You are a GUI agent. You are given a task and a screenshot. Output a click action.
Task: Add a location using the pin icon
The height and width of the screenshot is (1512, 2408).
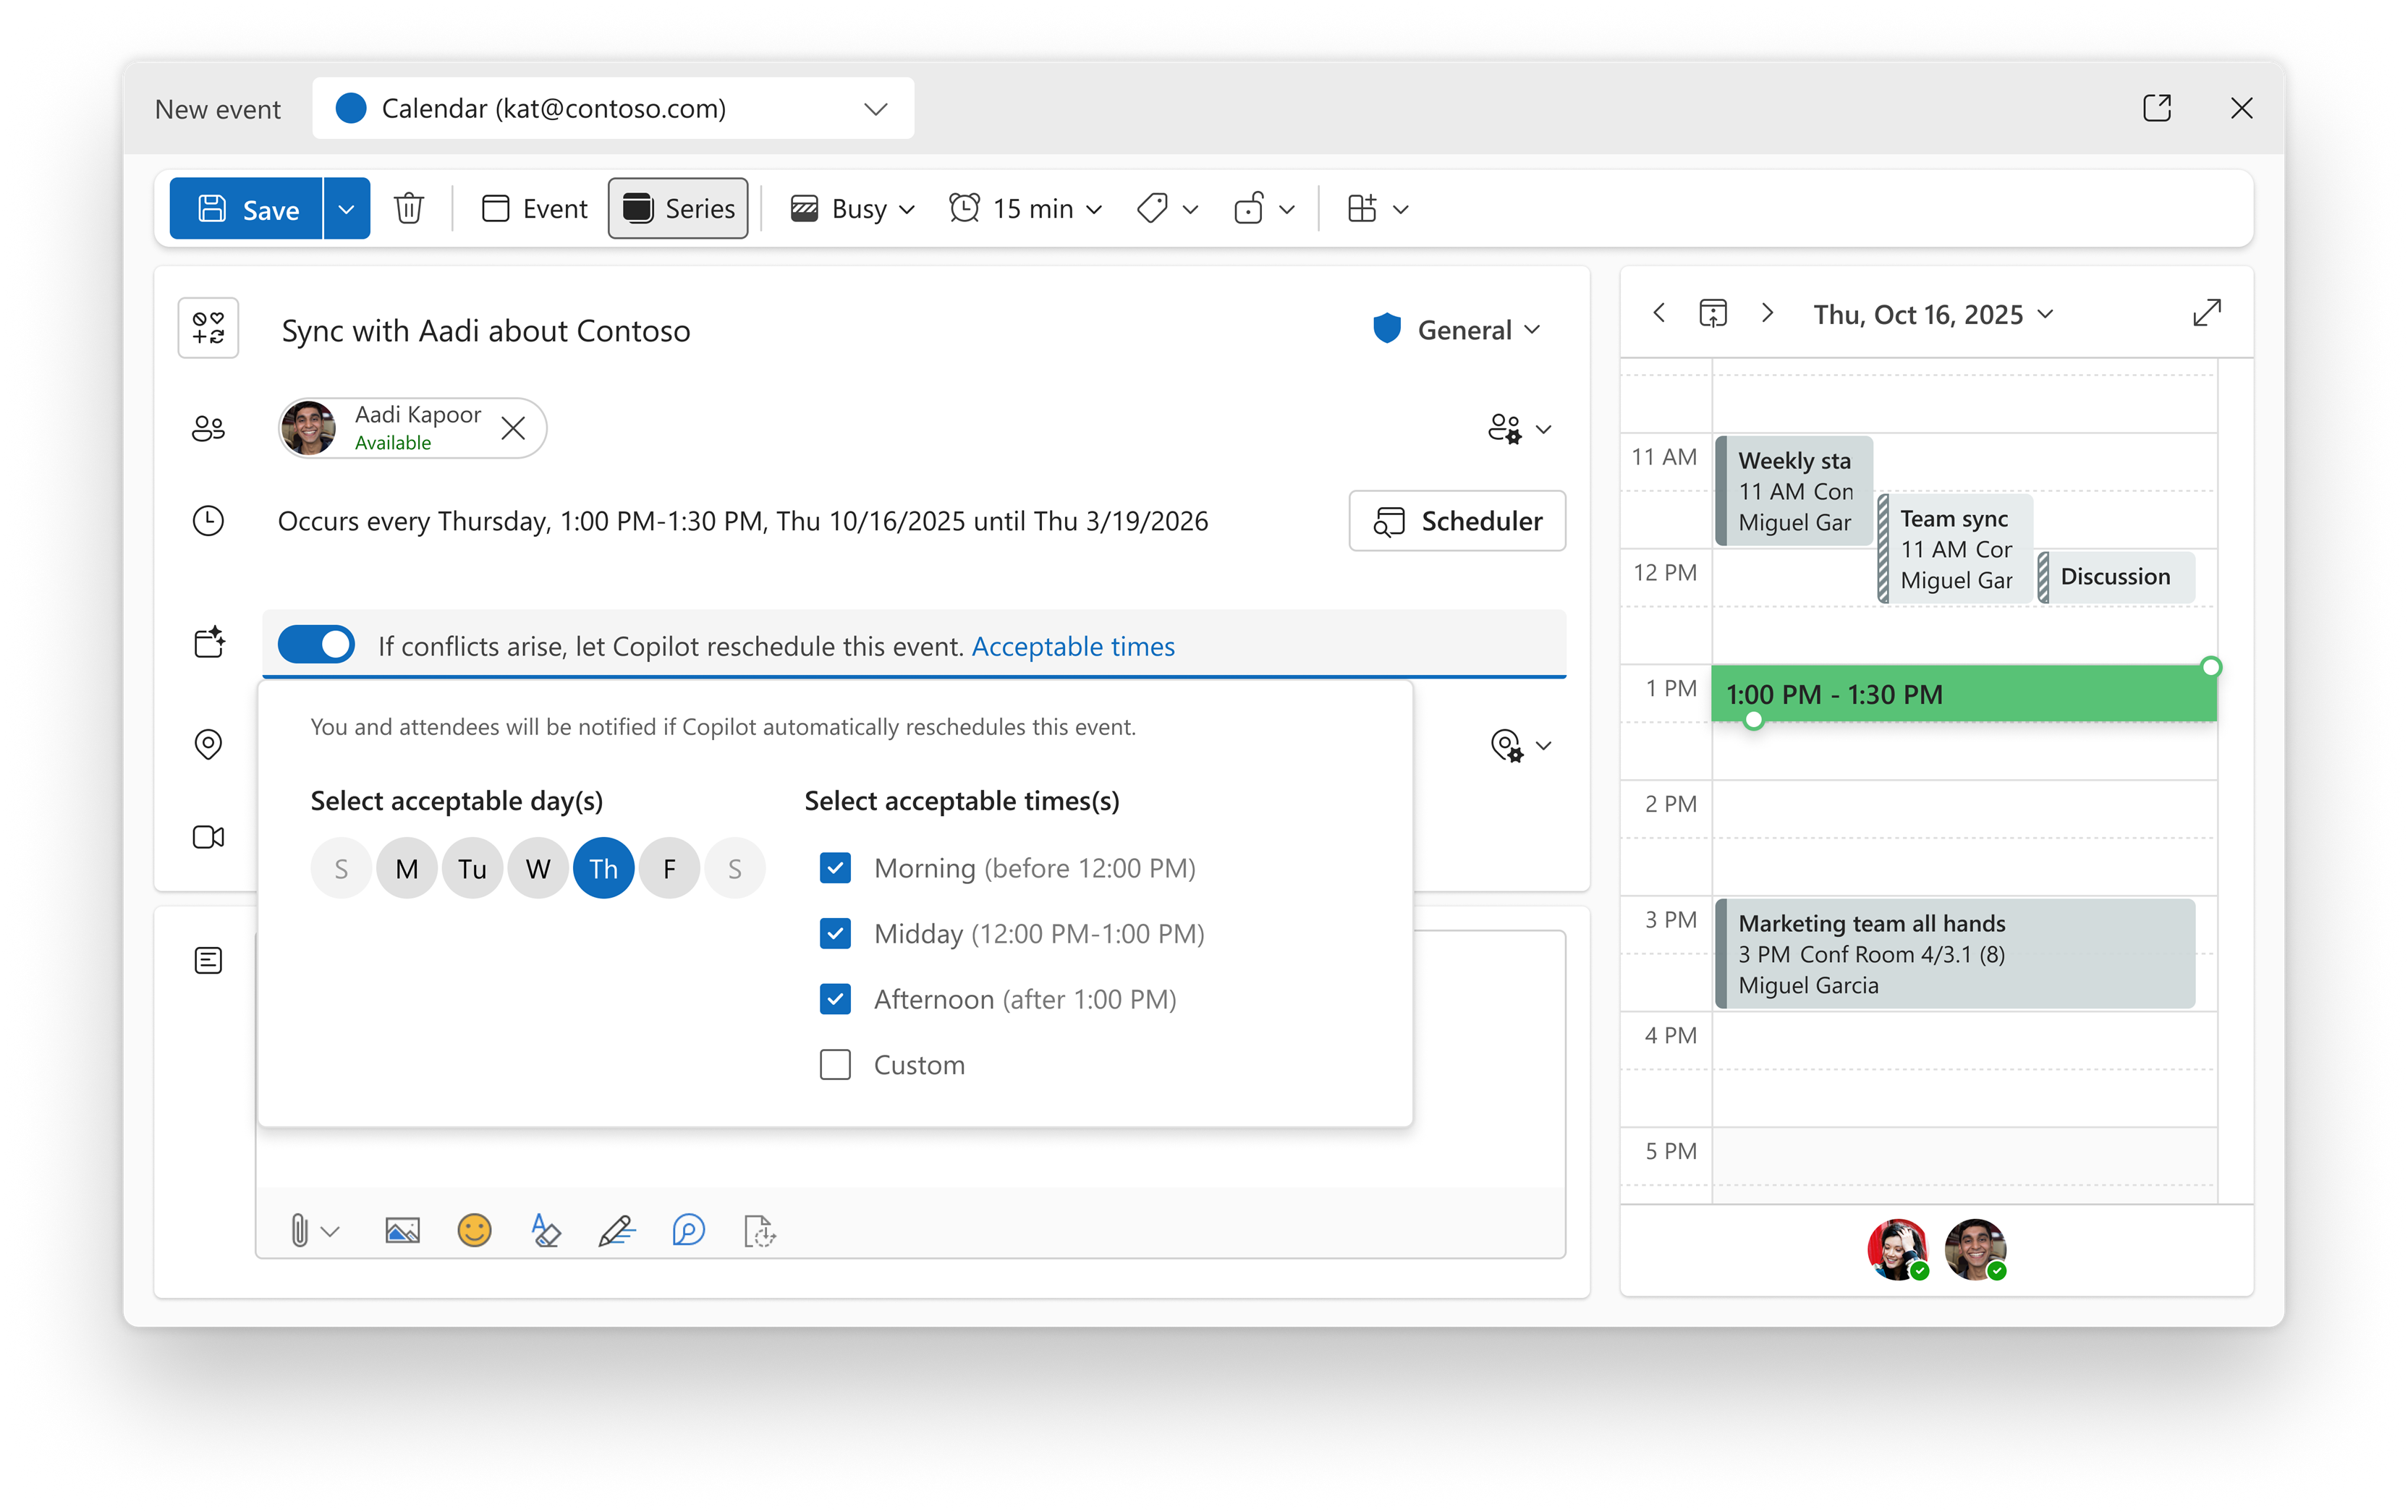tap(208, 744)
